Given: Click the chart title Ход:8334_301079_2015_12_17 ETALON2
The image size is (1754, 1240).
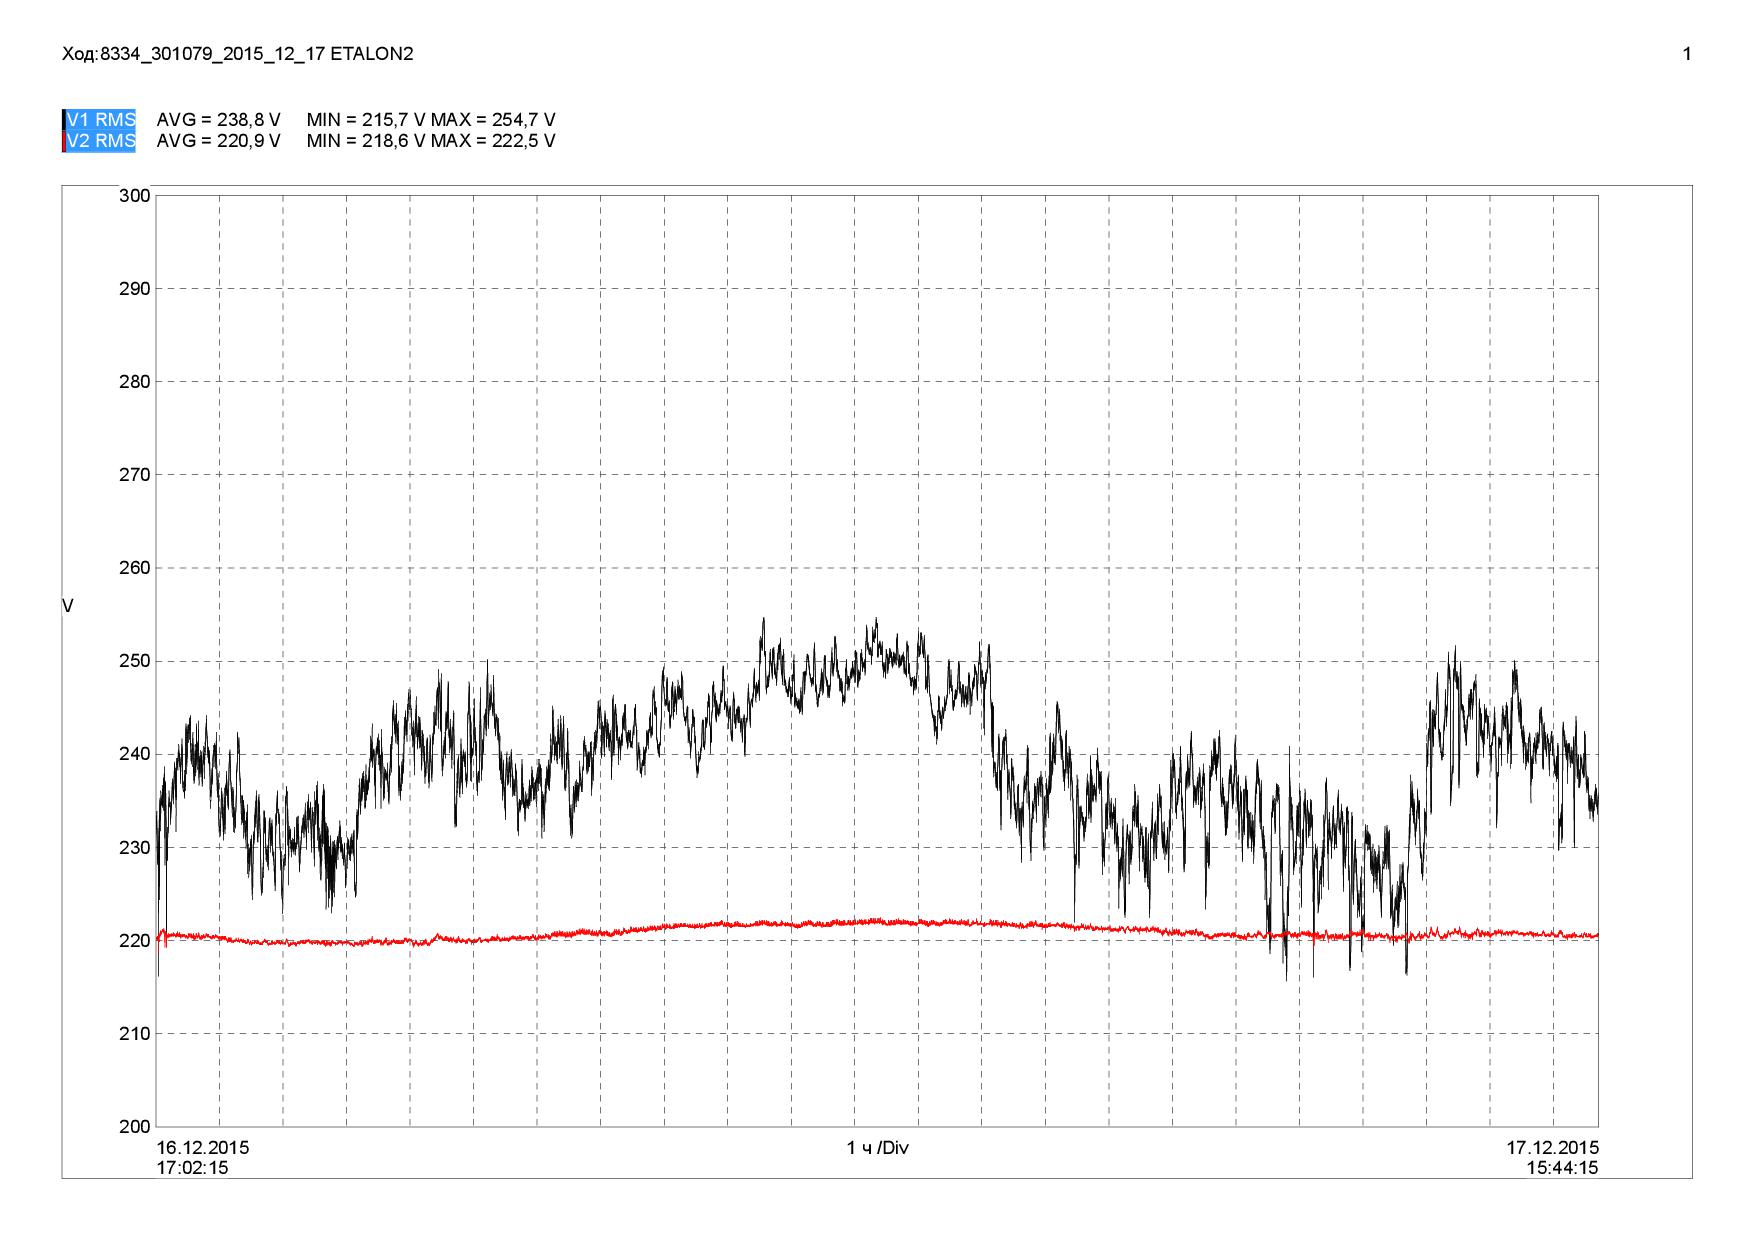Looking at the screenshot, I should point(237,54).
